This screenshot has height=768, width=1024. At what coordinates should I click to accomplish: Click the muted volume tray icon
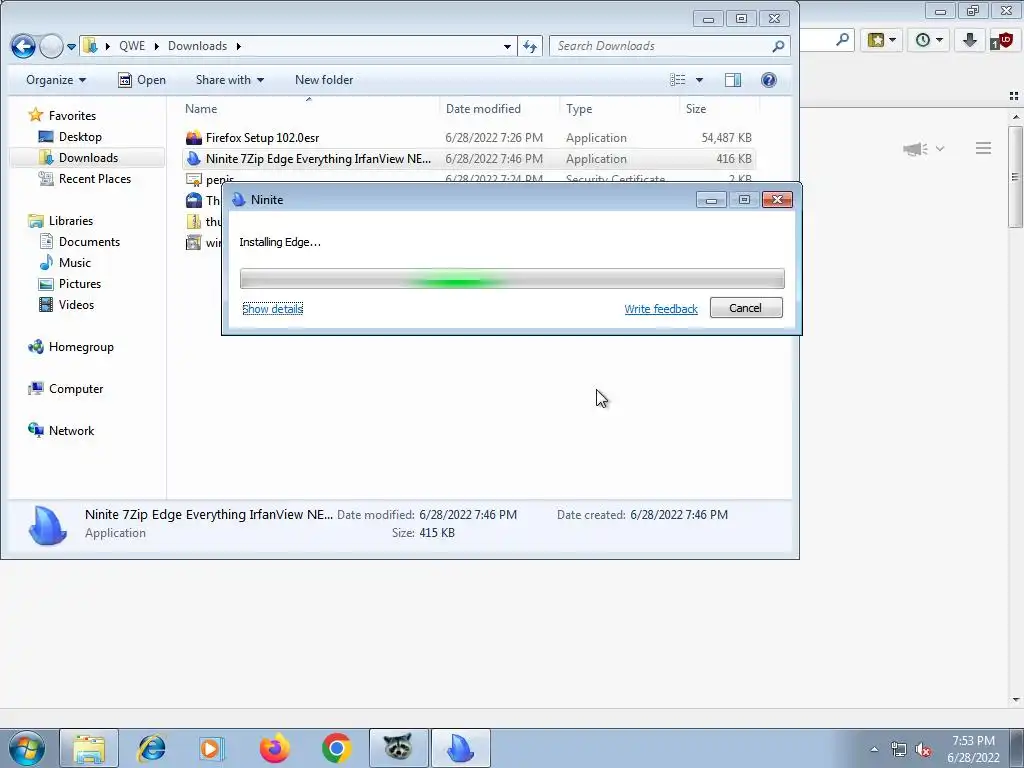pos(923,750)
